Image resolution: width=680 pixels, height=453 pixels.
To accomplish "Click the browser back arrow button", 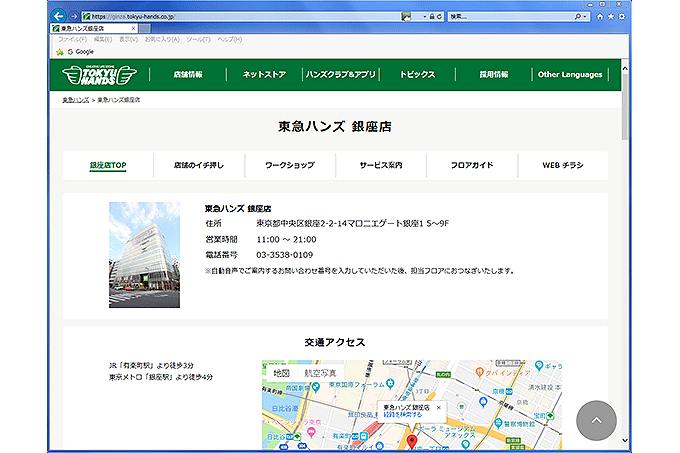I will pyautogui.click(x=59, y=16).
